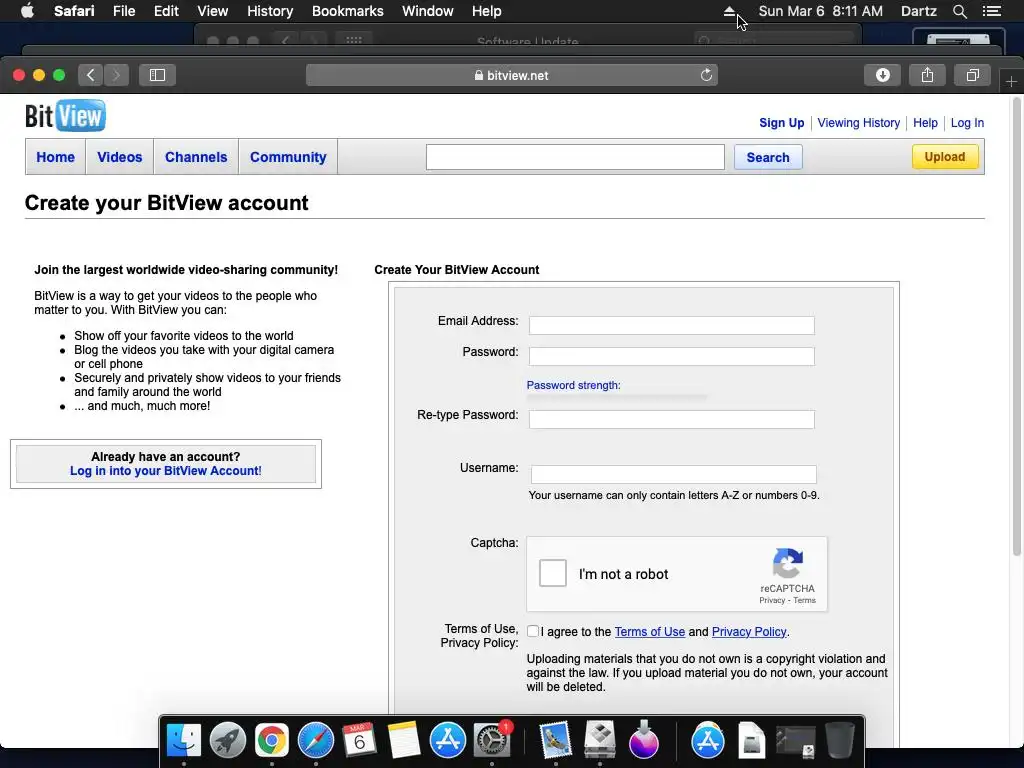Open the Safari share menu
The width and height of the screenshot is (1024, 768).
927,75
